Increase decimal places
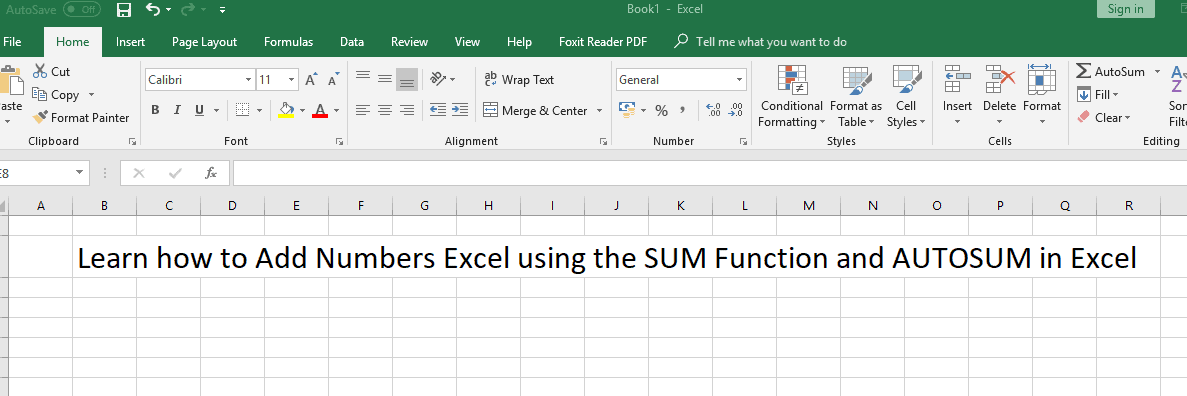The height and width of the screenshot is (396, 1187). (713, 111)
